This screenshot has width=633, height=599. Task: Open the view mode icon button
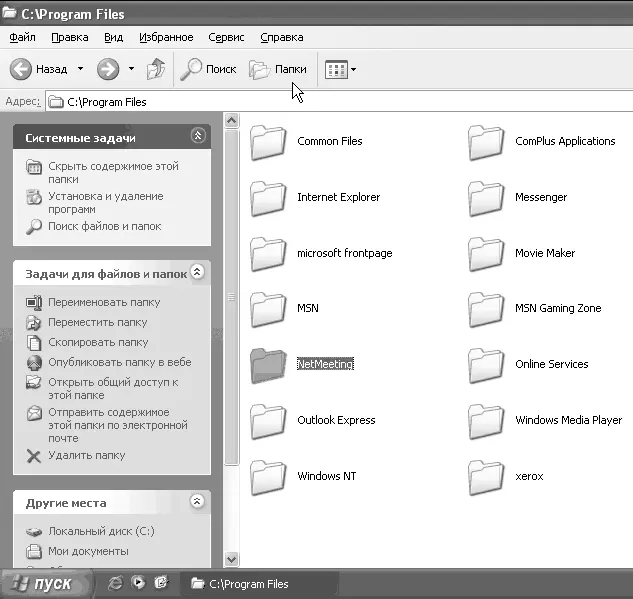click(x=336, y=69)
